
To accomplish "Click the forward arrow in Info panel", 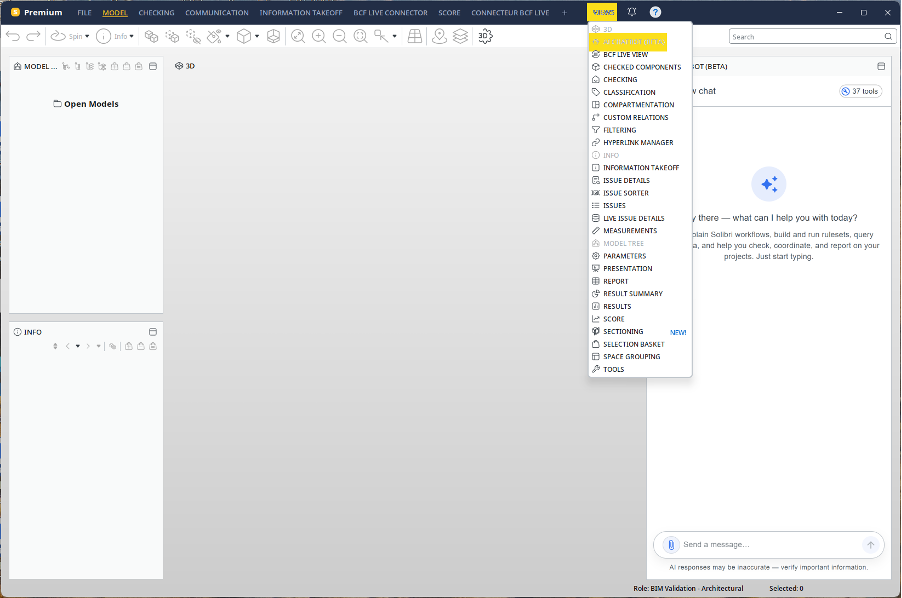I will point(88,346).
